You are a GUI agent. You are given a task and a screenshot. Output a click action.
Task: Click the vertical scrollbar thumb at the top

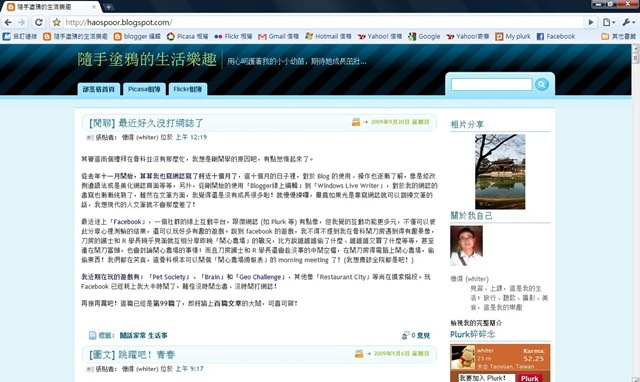(636, 58)
